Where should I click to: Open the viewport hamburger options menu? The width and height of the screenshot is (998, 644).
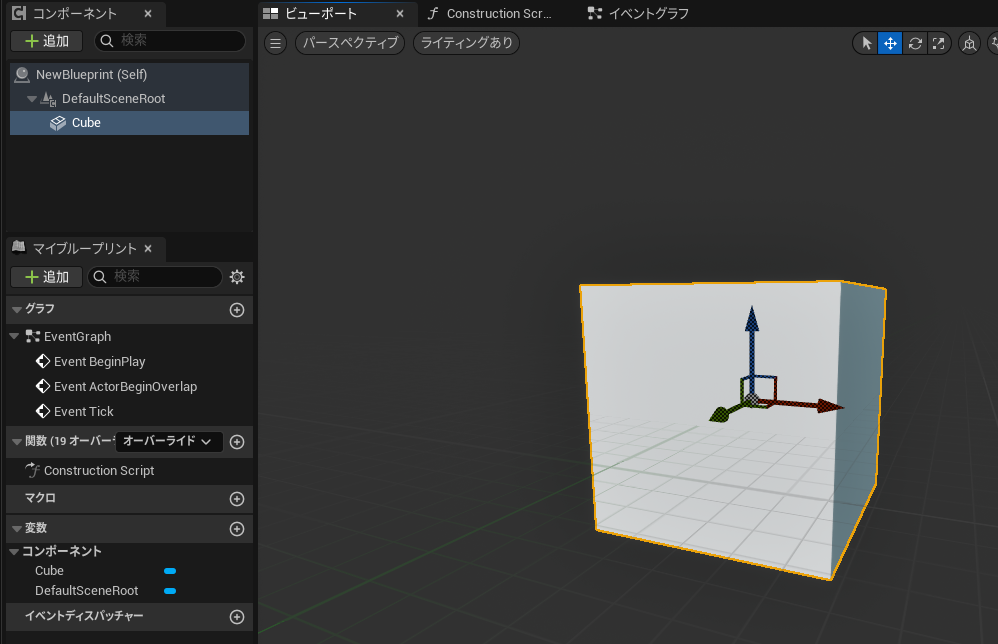277,43
